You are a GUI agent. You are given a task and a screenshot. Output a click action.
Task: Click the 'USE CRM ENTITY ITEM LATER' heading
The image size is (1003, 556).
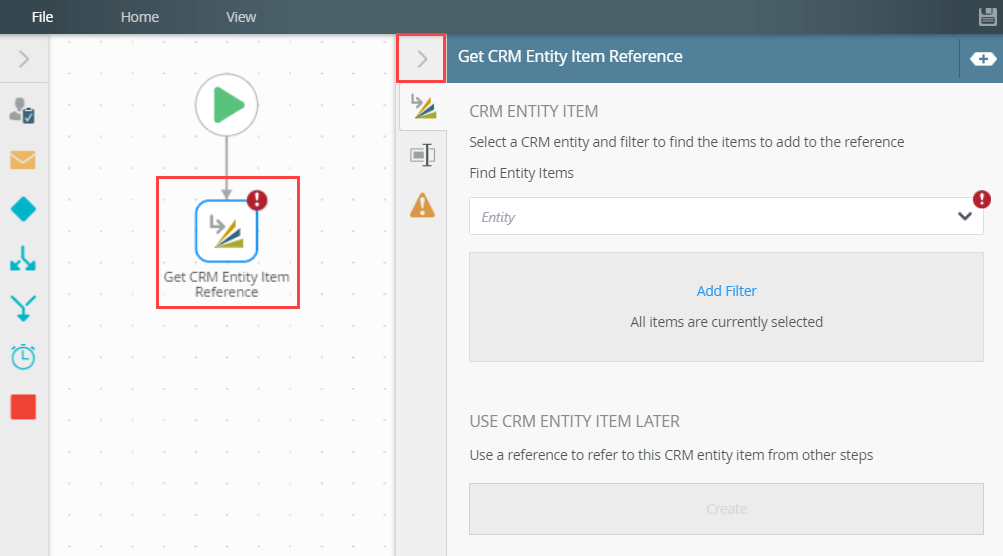[574, 422]
